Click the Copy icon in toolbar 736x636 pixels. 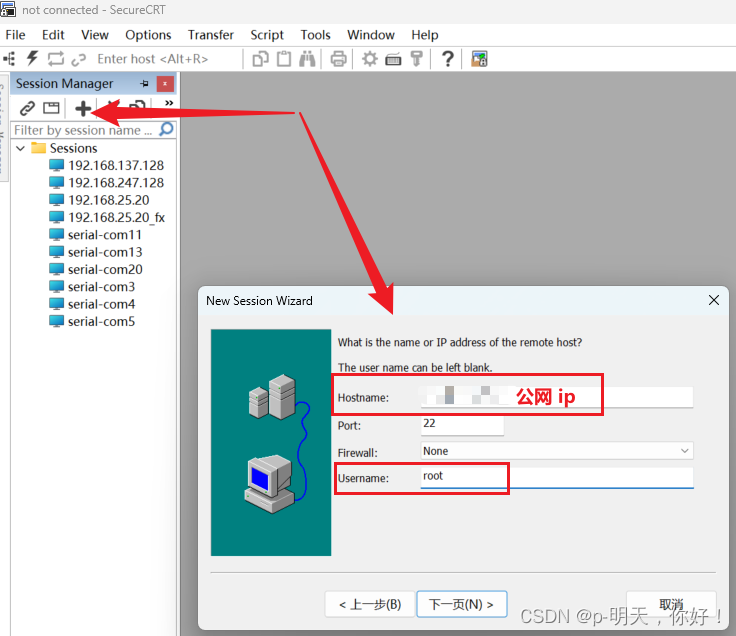pyautogui.click(x=261, y=59)
